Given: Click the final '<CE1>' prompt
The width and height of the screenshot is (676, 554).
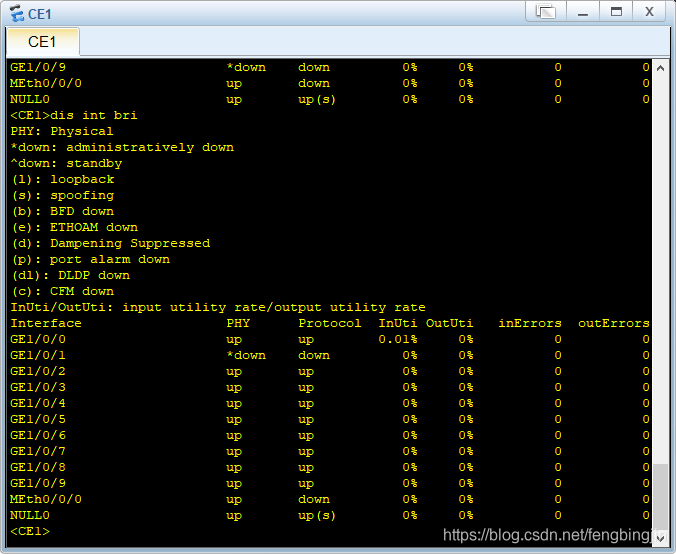Looking at the screenshot, I should click(30, 531).
